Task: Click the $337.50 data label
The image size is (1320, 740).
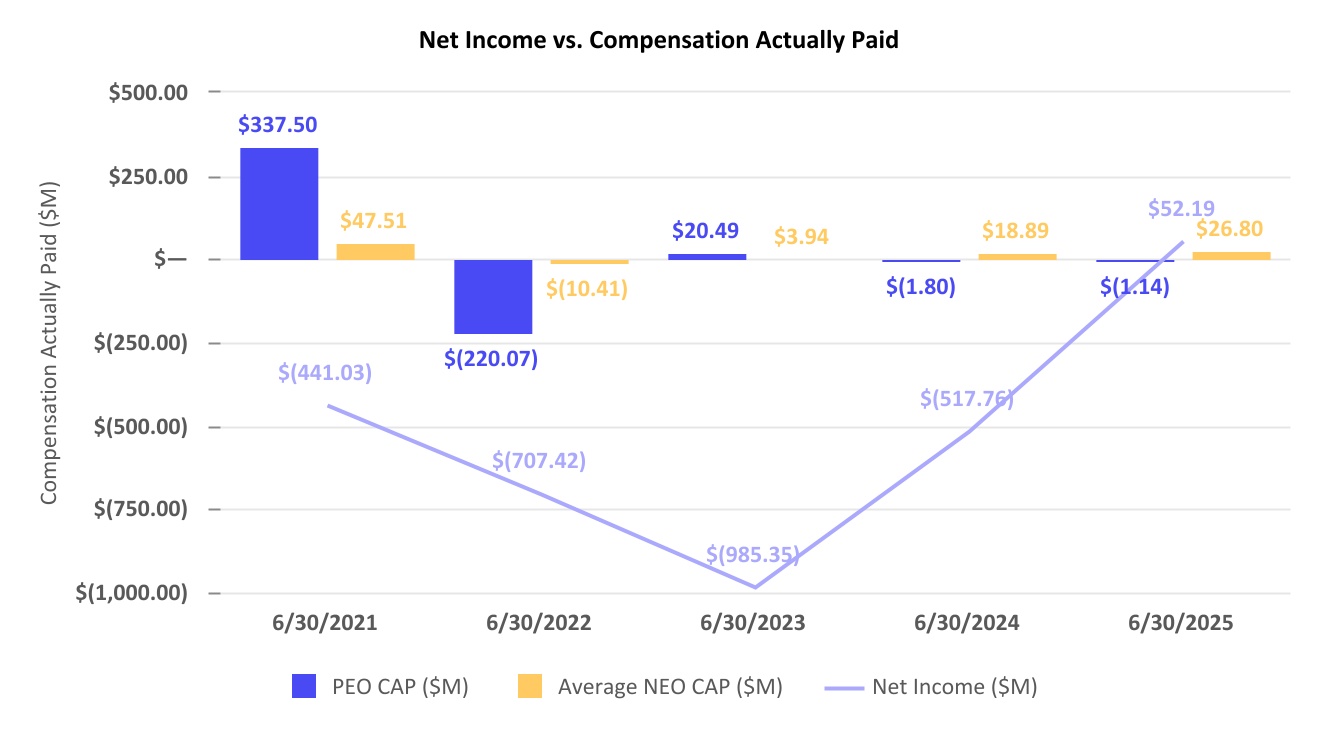Action: pyautogui.click(x=279, y=125)
